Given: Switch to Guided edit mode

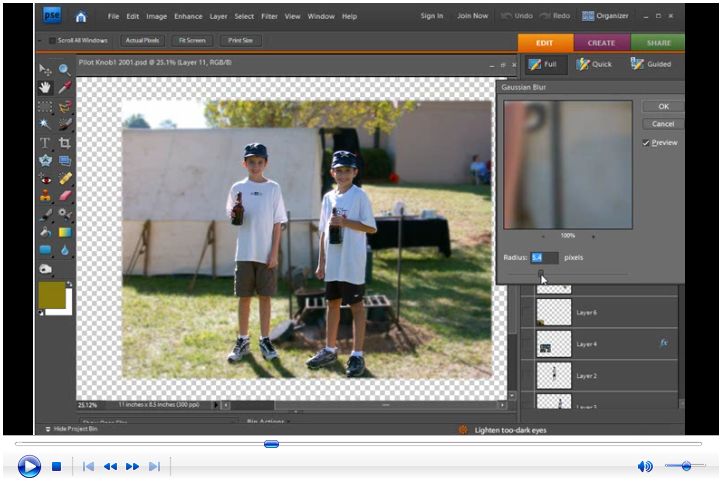Looking at the screenshot, I should (x=651, y=64).
